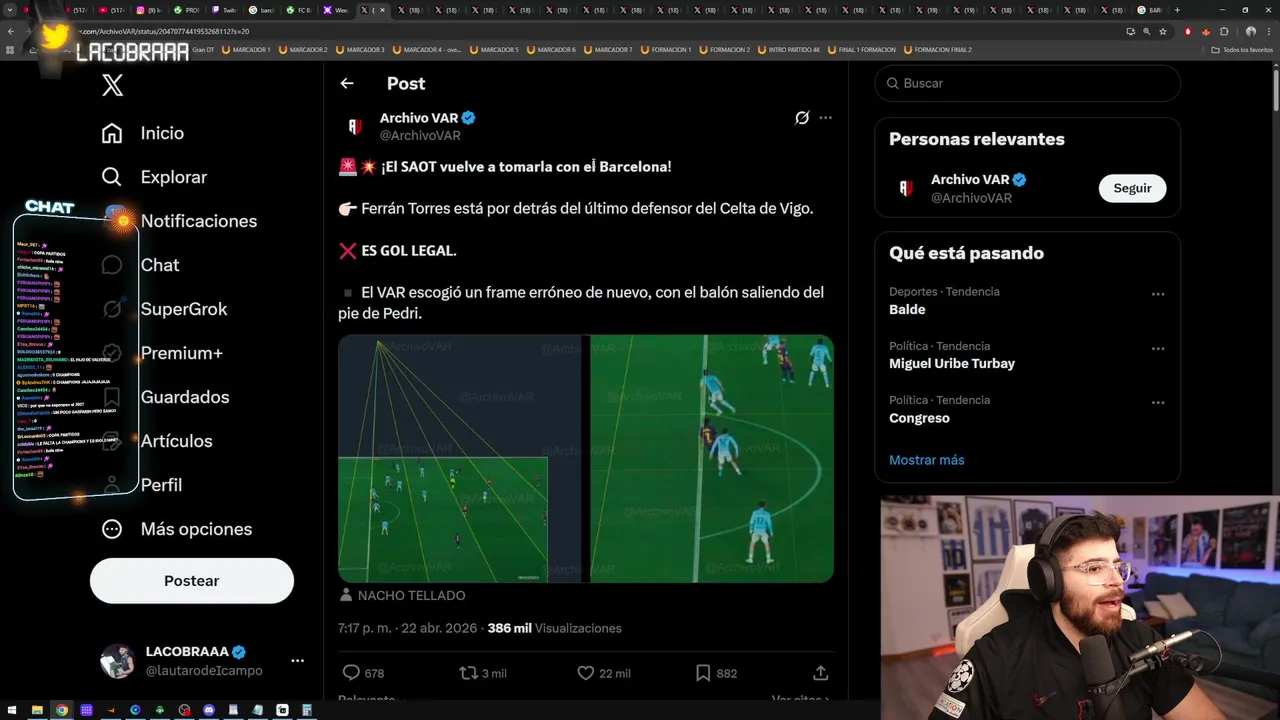1280x720 pixels.
Task: Open MARCADOR 3 bookmark
Action: pyautogui.click(x=360, y=49)
